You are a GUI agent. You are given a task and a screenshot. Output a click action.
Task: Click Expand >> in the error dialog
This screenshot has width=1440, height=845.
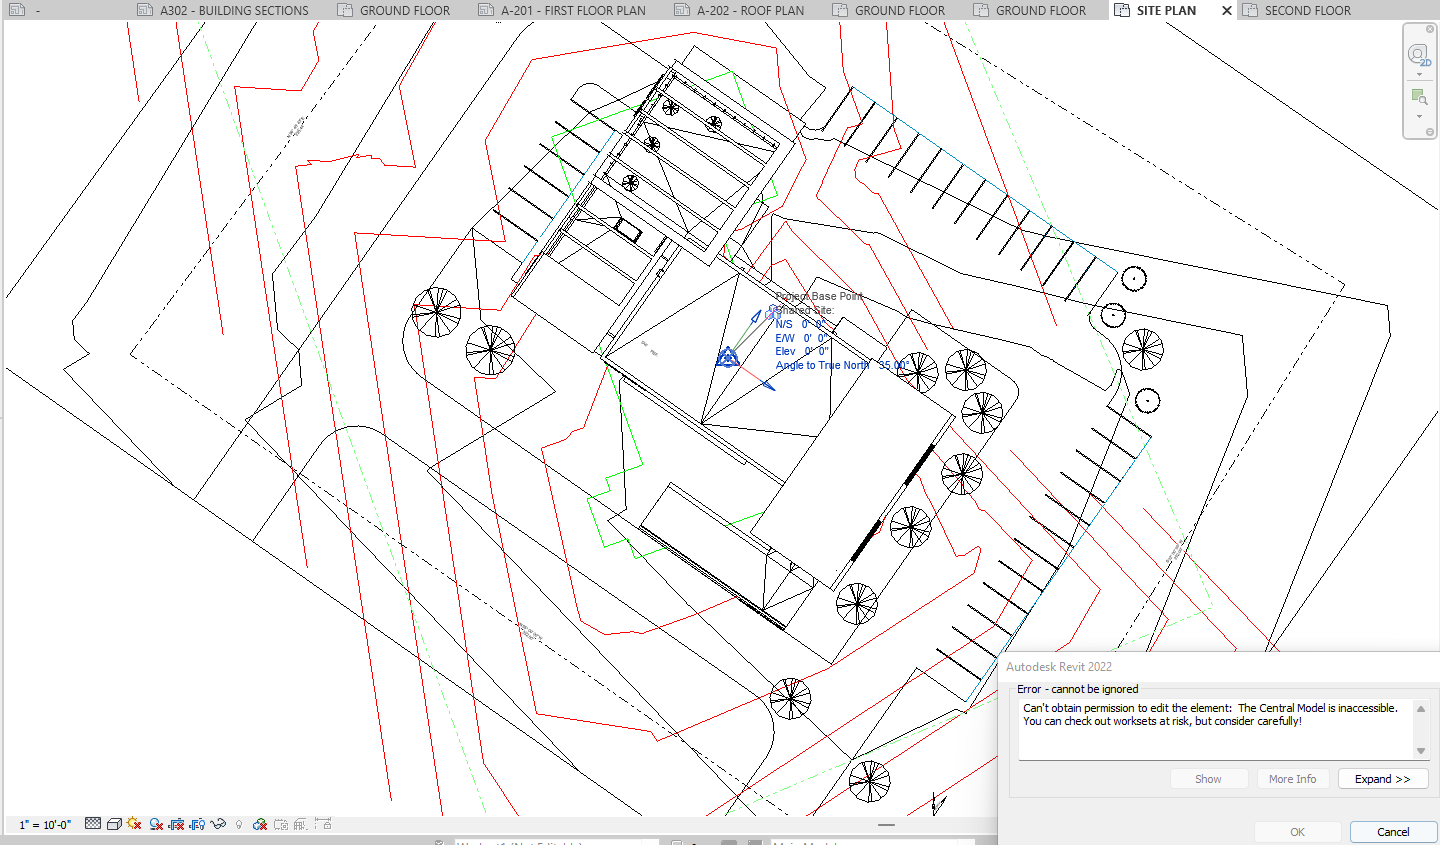click(x=1383, y=779)
